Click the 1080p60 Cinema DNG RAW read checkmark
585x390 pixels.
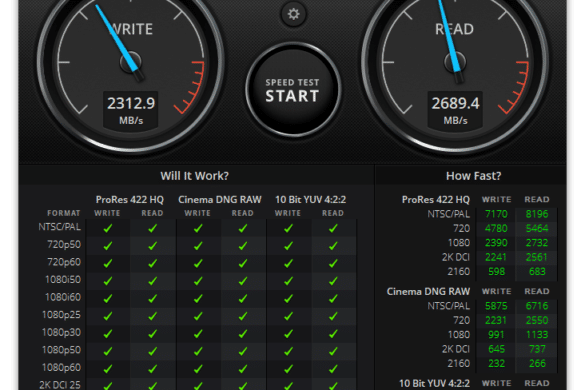point(243,368)
